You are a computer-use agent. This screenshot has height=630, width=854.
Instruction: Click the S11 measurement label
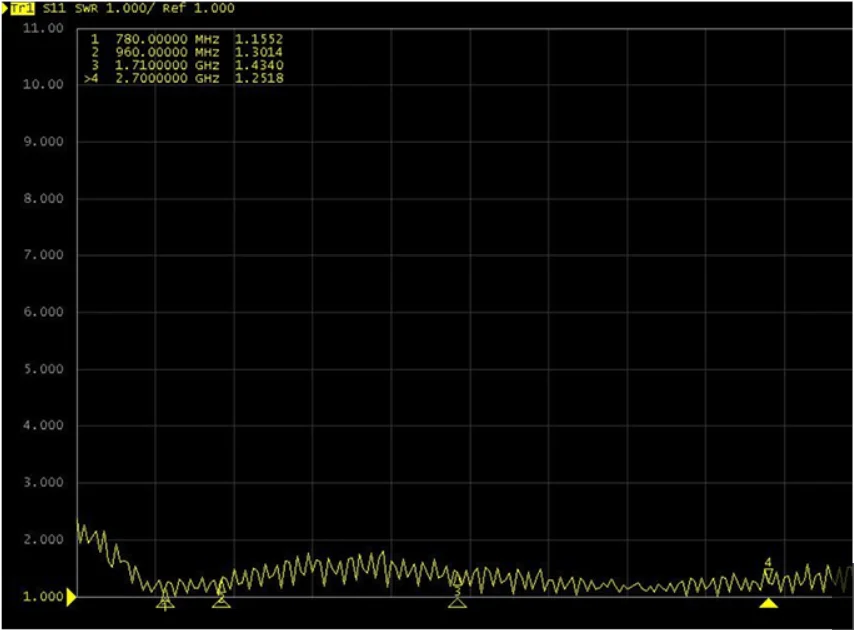[53, 8]
